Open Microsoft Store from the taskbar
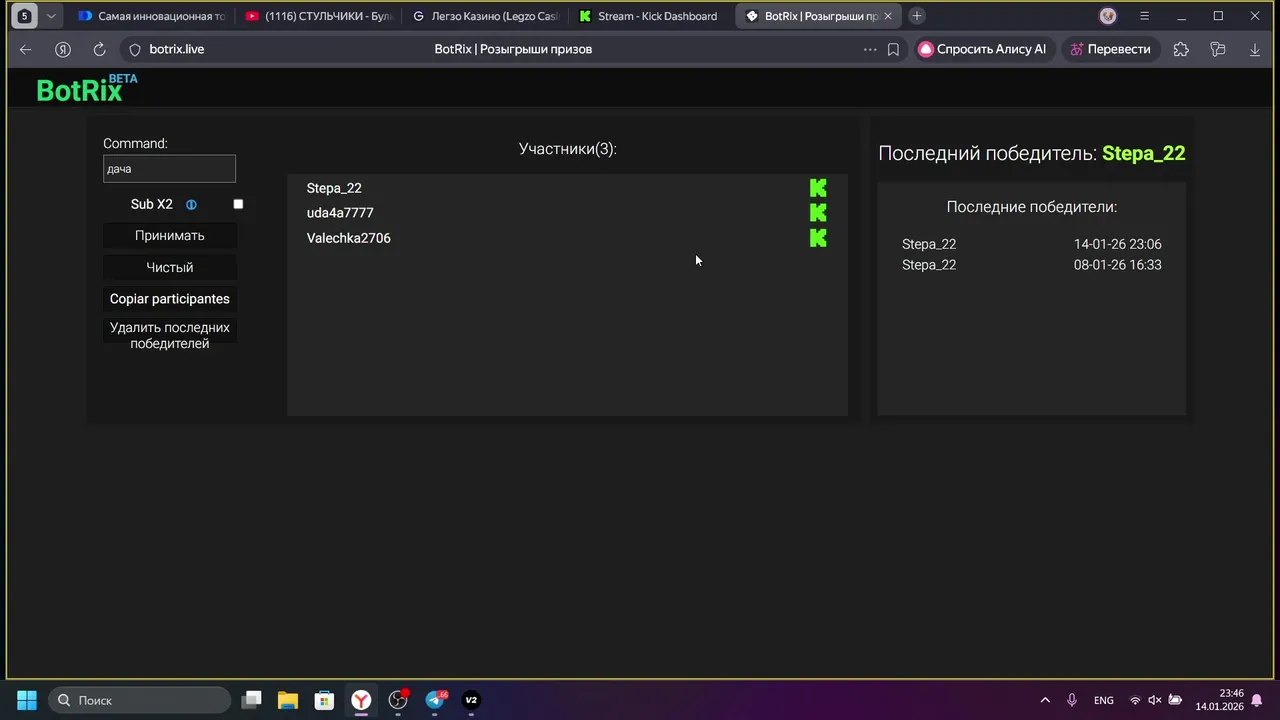 coord(324,700)
